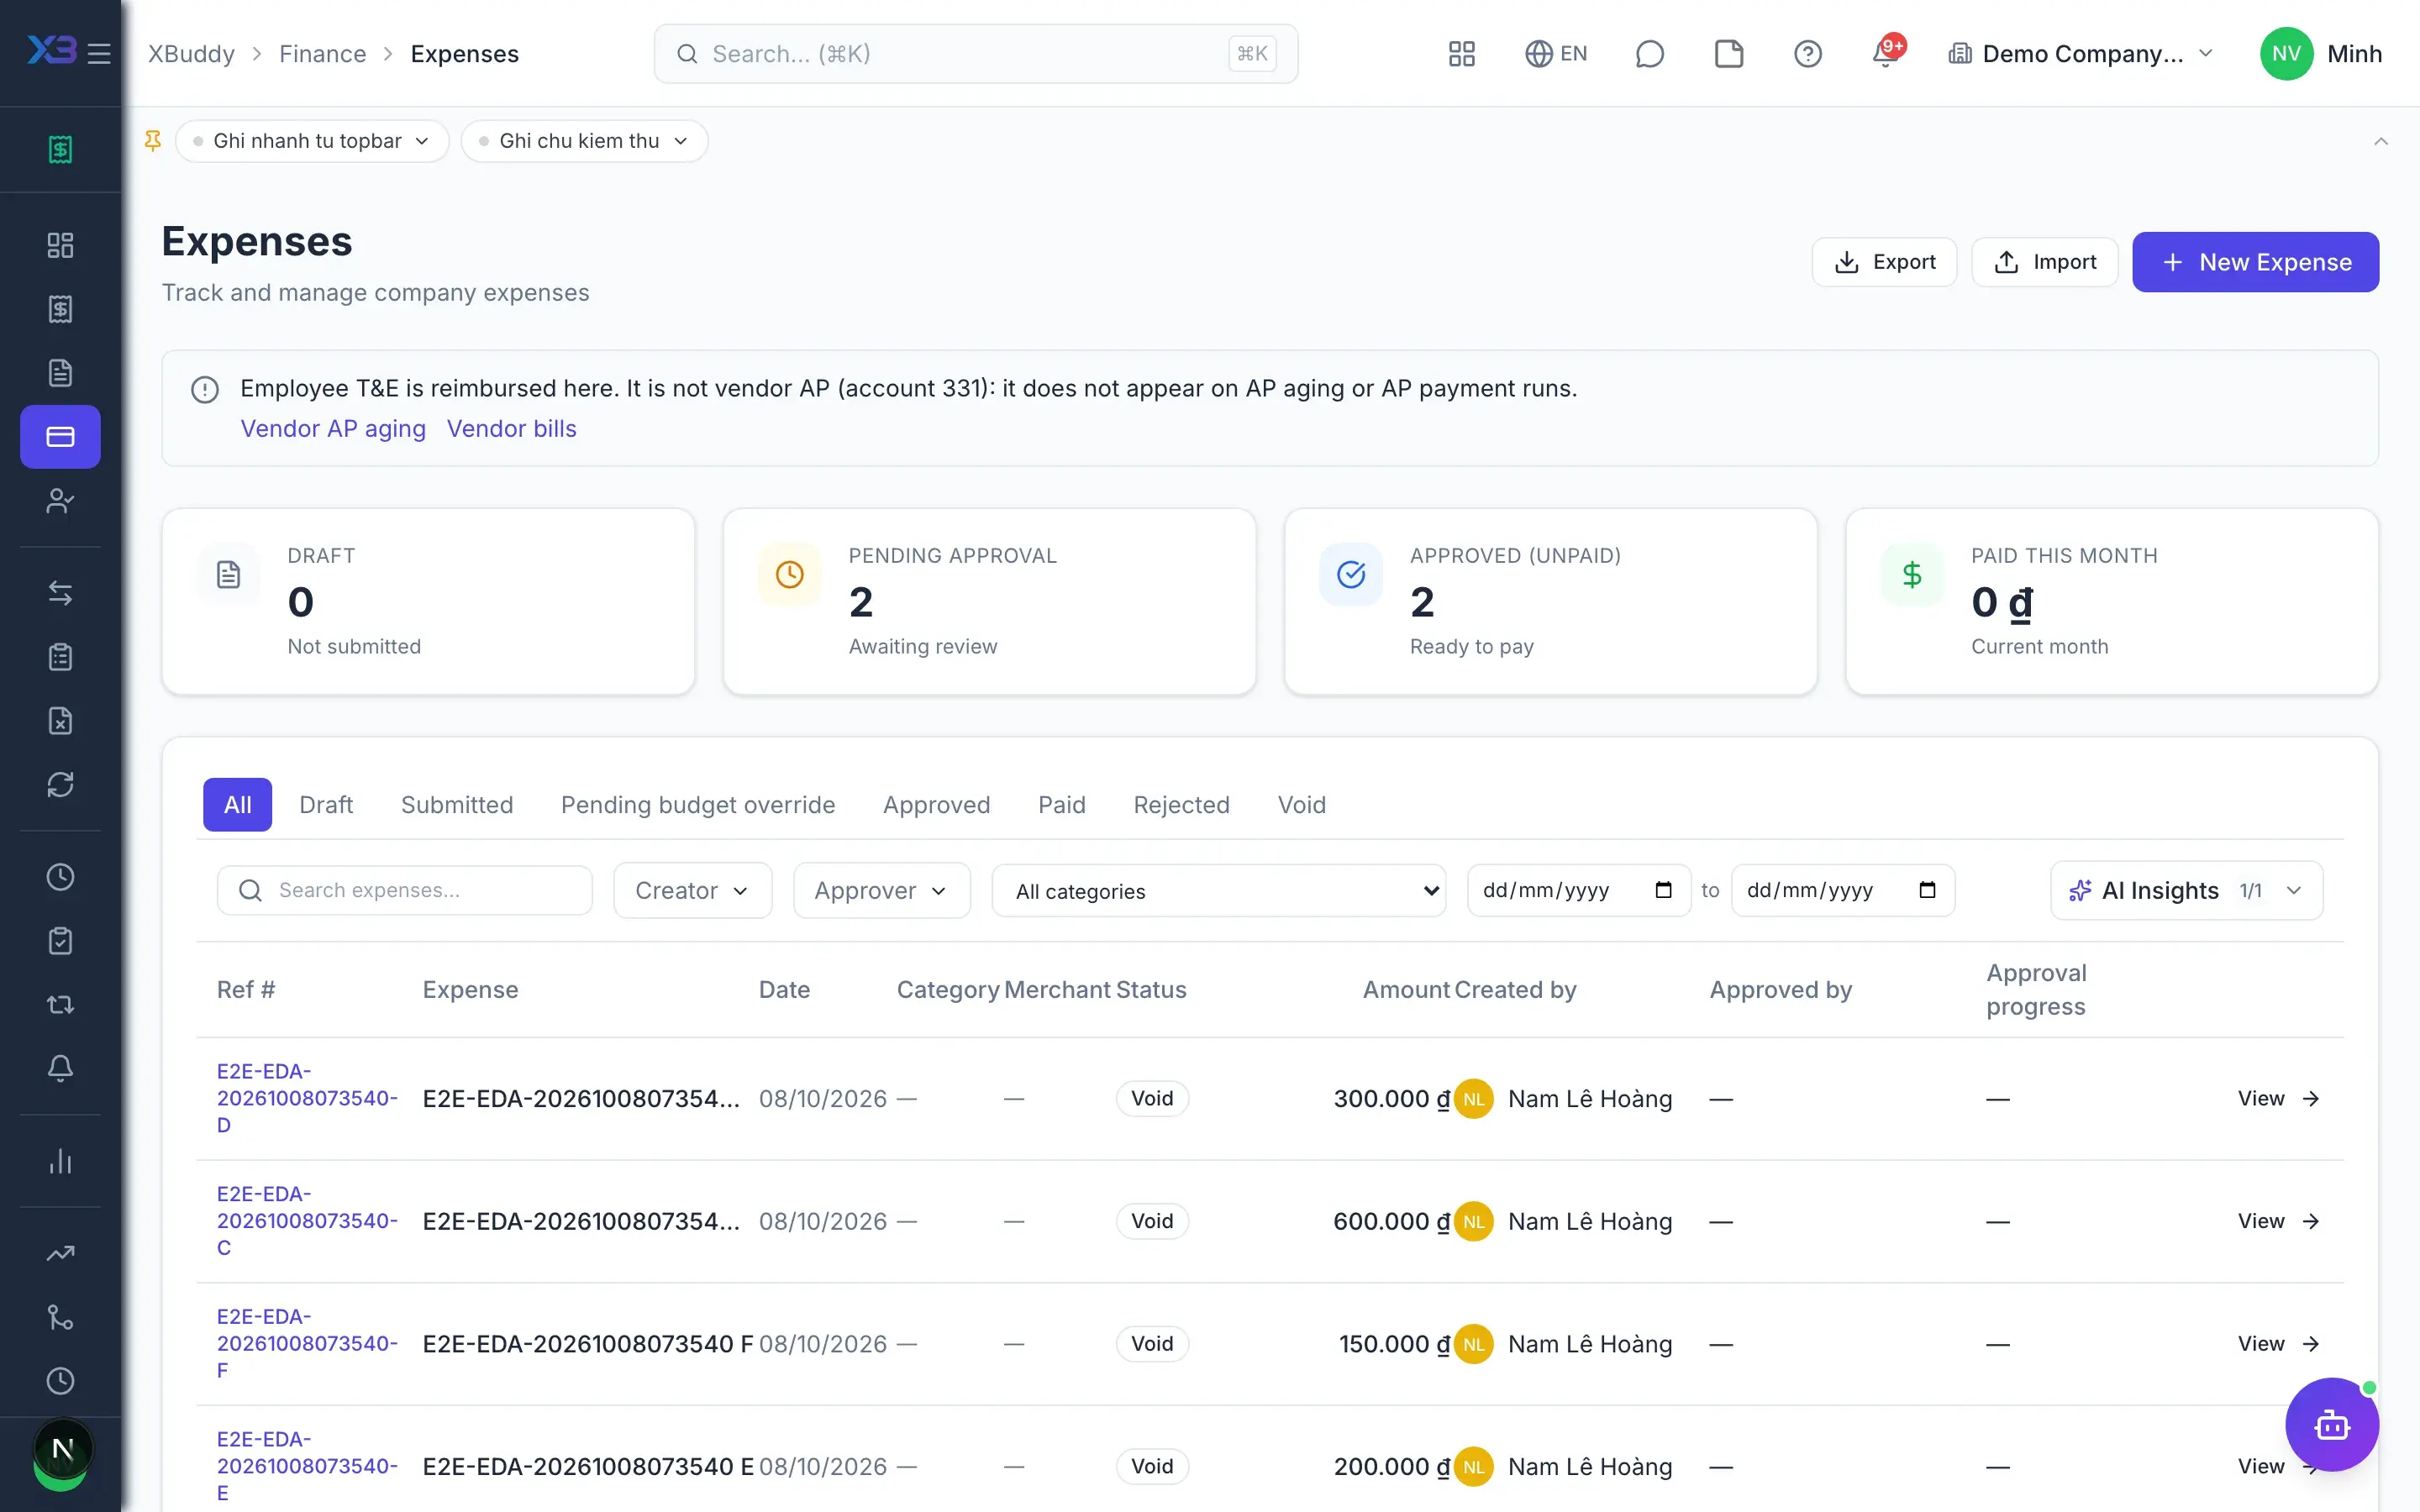The image size is (2420, 1512).
Task: Open the Approver filter dropdown
Action: [x=881, y=890]
